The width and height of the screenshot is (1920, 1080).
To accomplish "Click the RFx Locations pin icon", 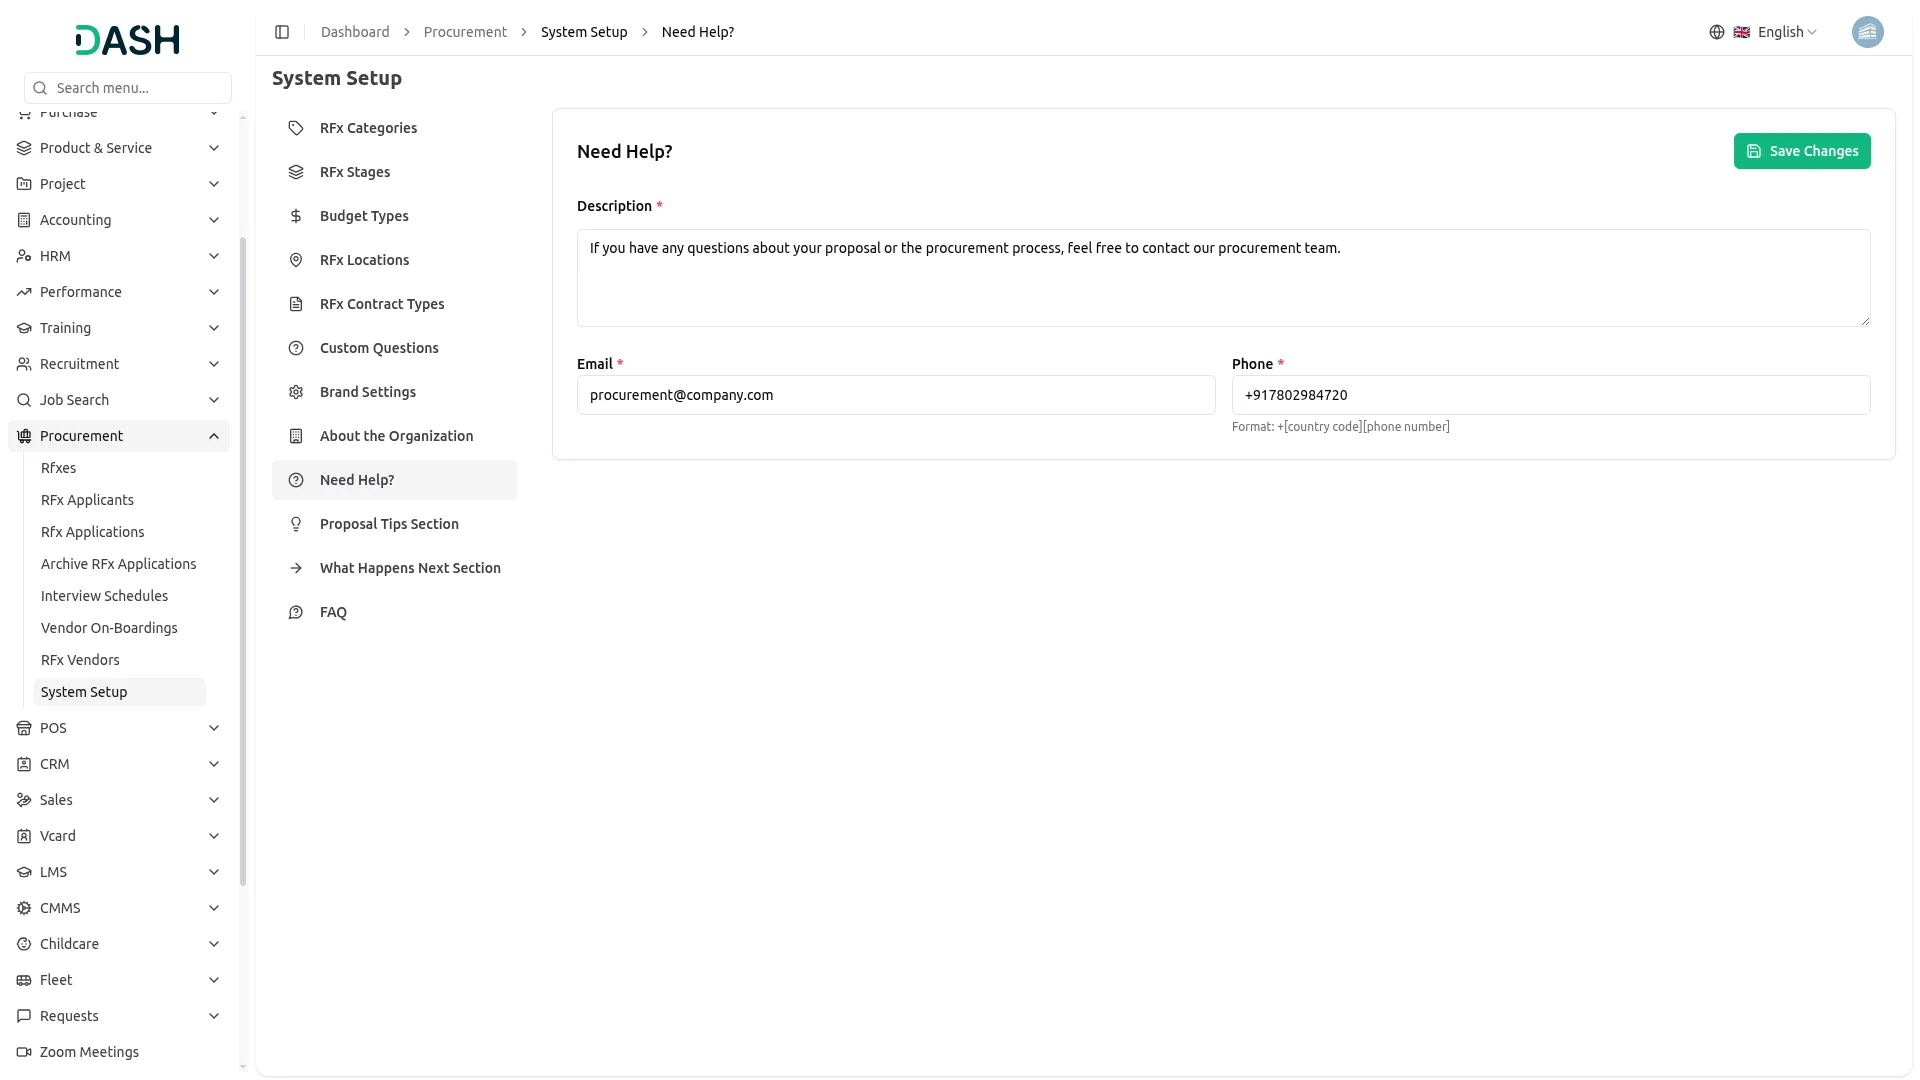I will pyautogui.click(x=296, y=260).
